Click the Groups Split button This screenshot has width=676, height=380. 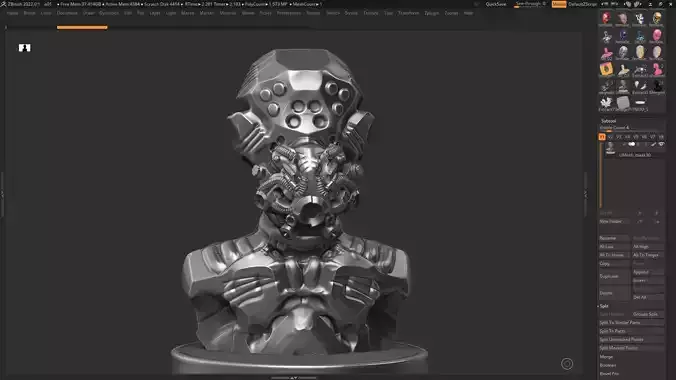point(648,314)
